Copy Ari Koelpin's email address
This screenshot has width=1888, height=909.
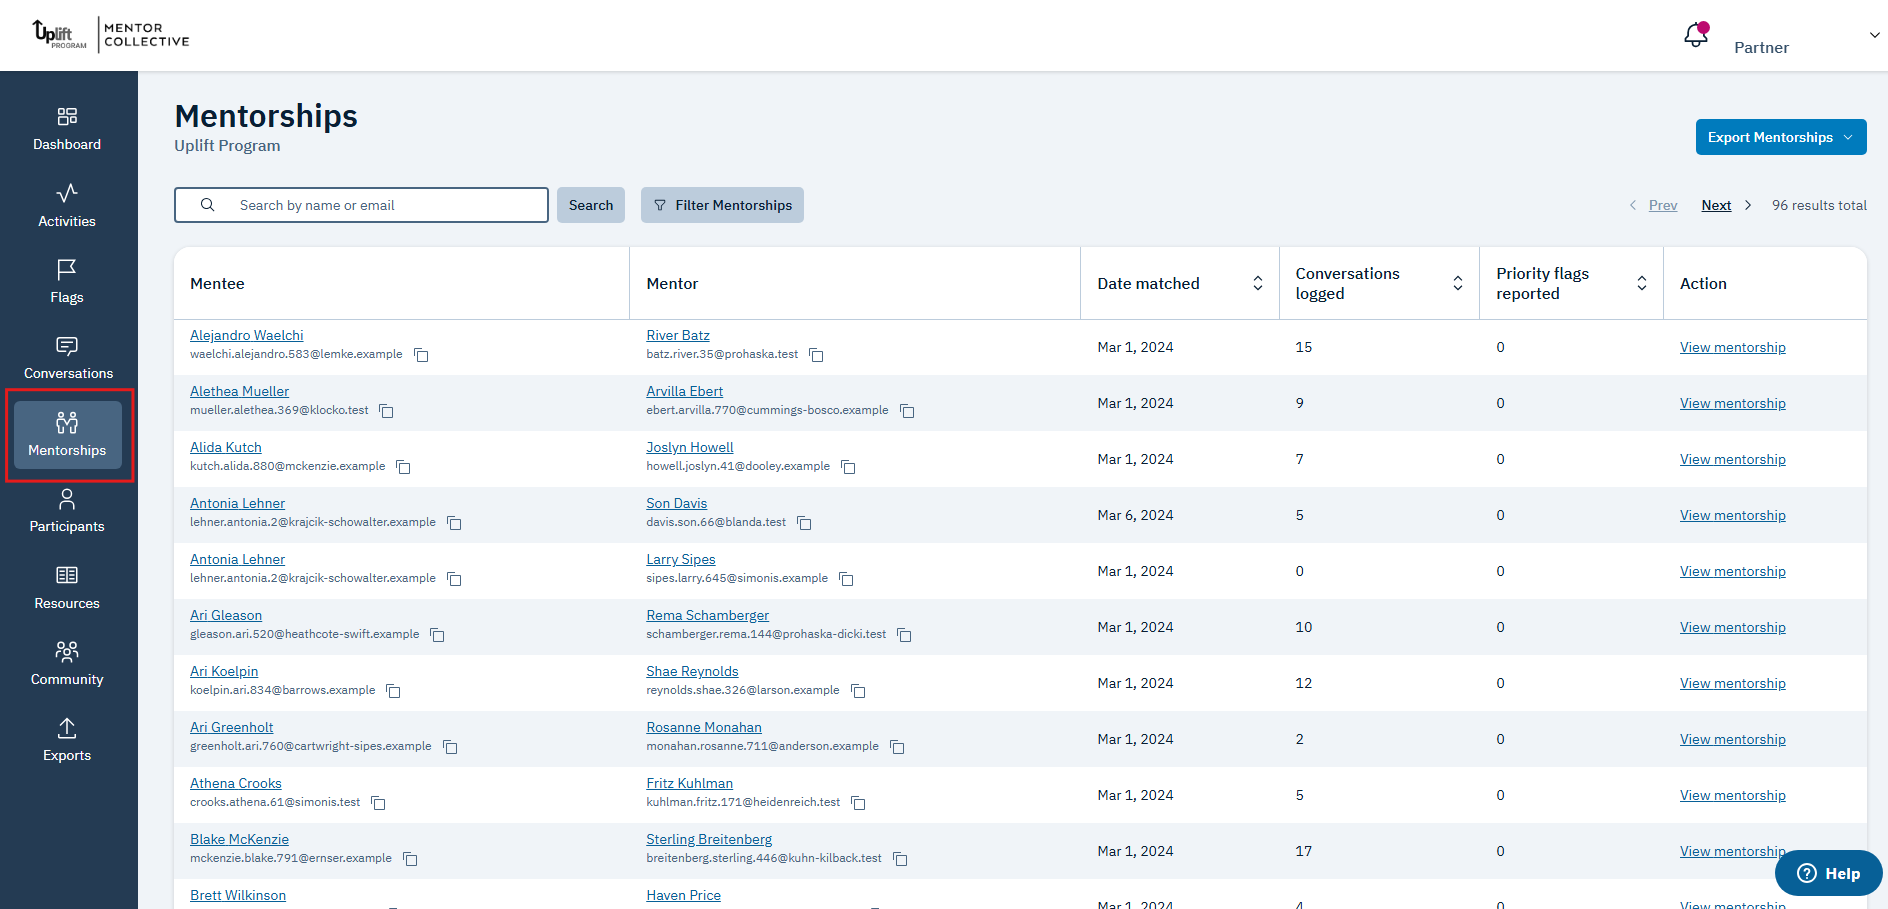point(393,691)
